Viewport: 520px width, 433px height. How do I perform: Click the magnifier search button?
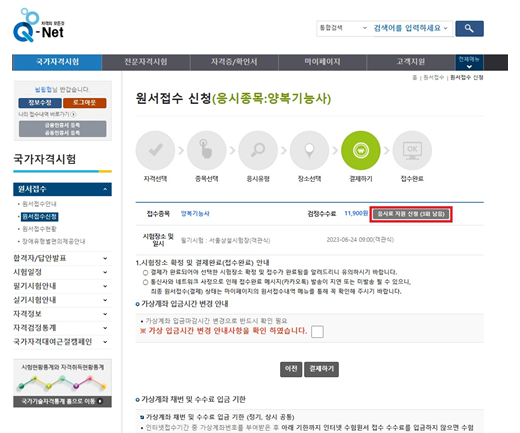tap(469, 29)
